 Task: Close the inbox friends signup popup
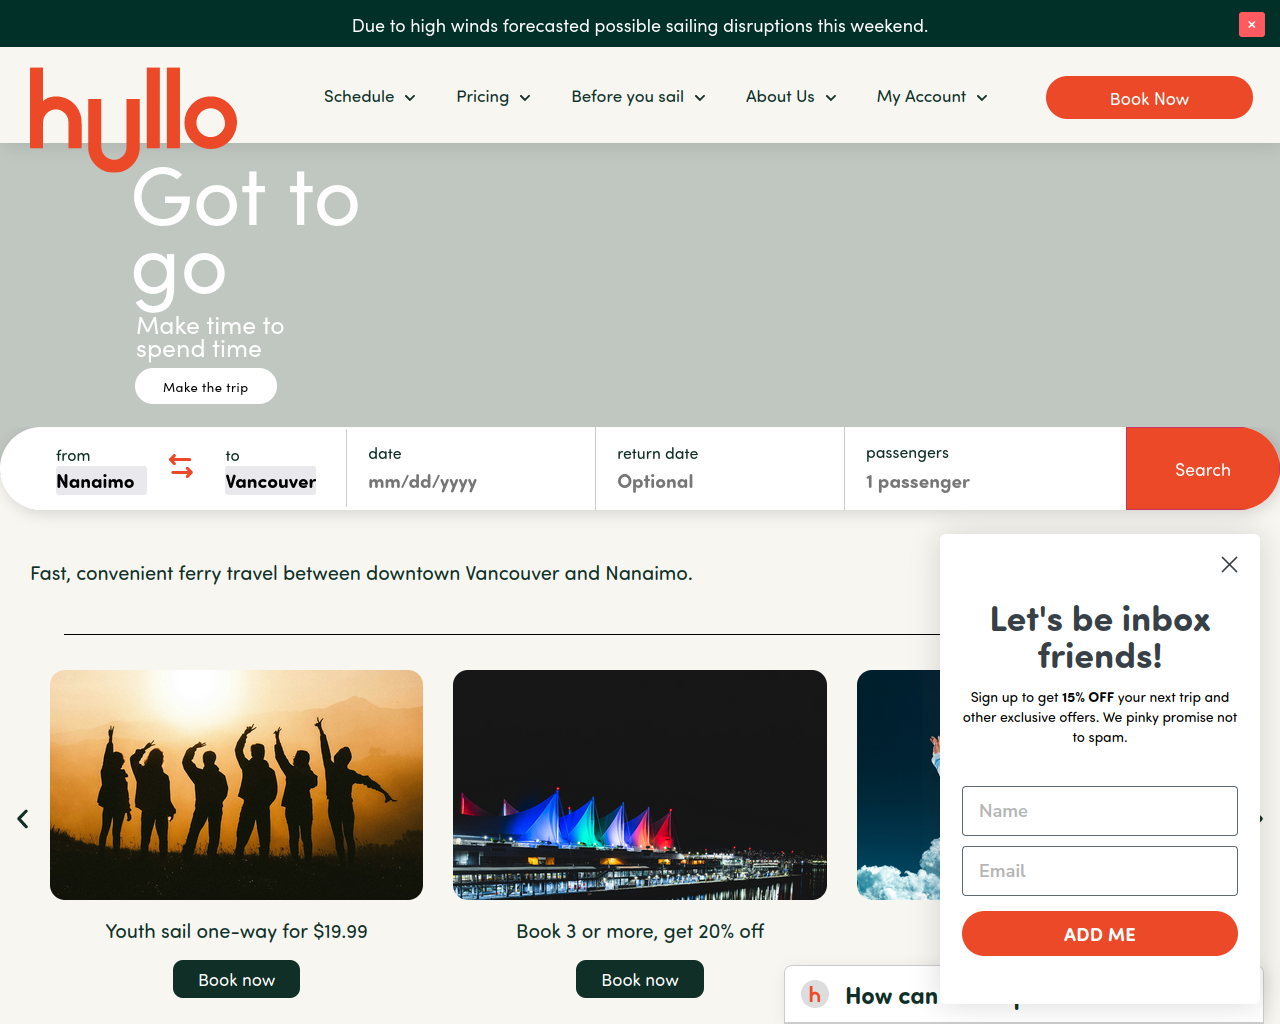pos(1229,564)
